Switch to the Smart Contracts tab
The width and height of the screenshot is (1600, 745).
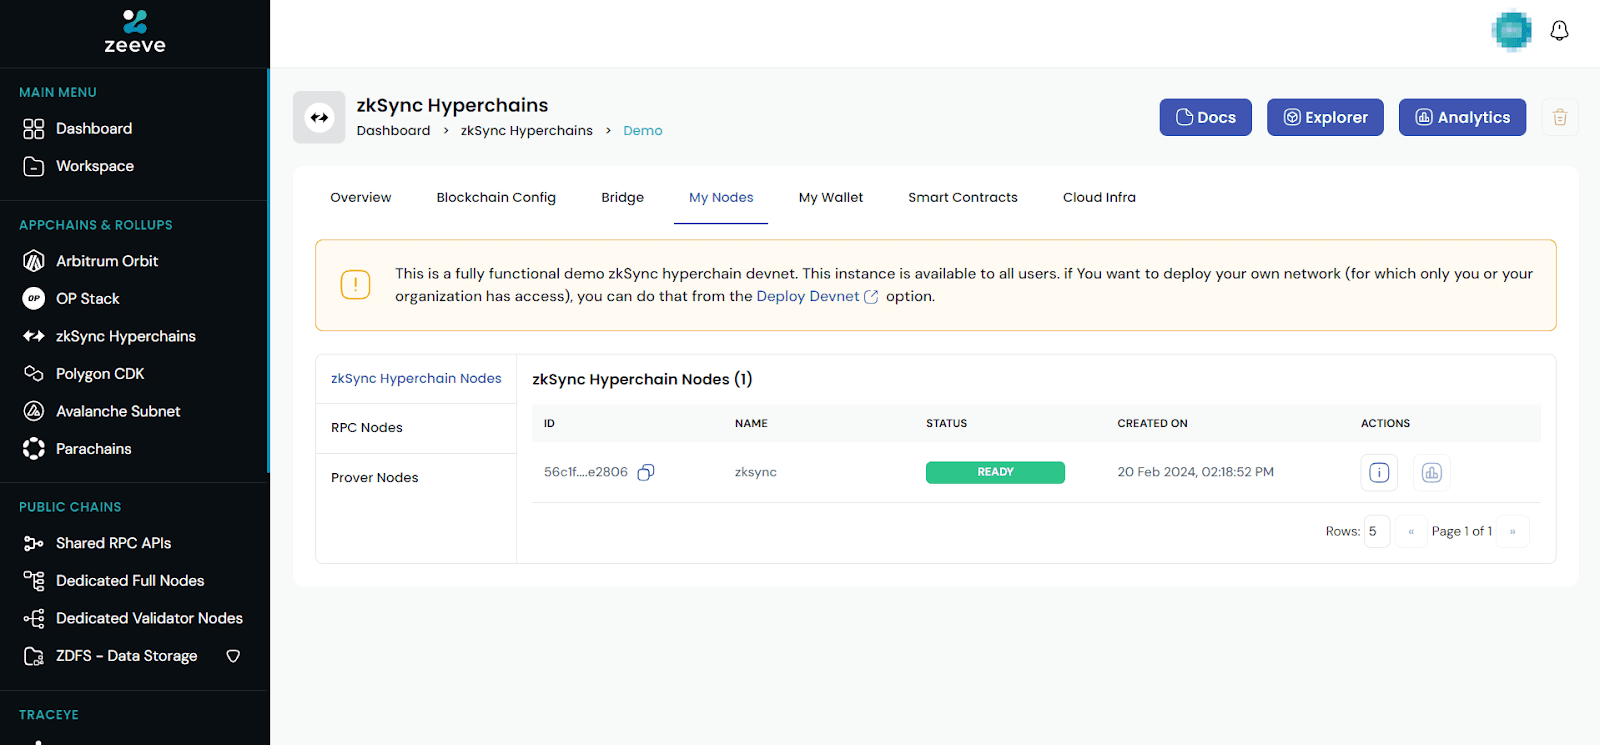[x=963, y=197]
